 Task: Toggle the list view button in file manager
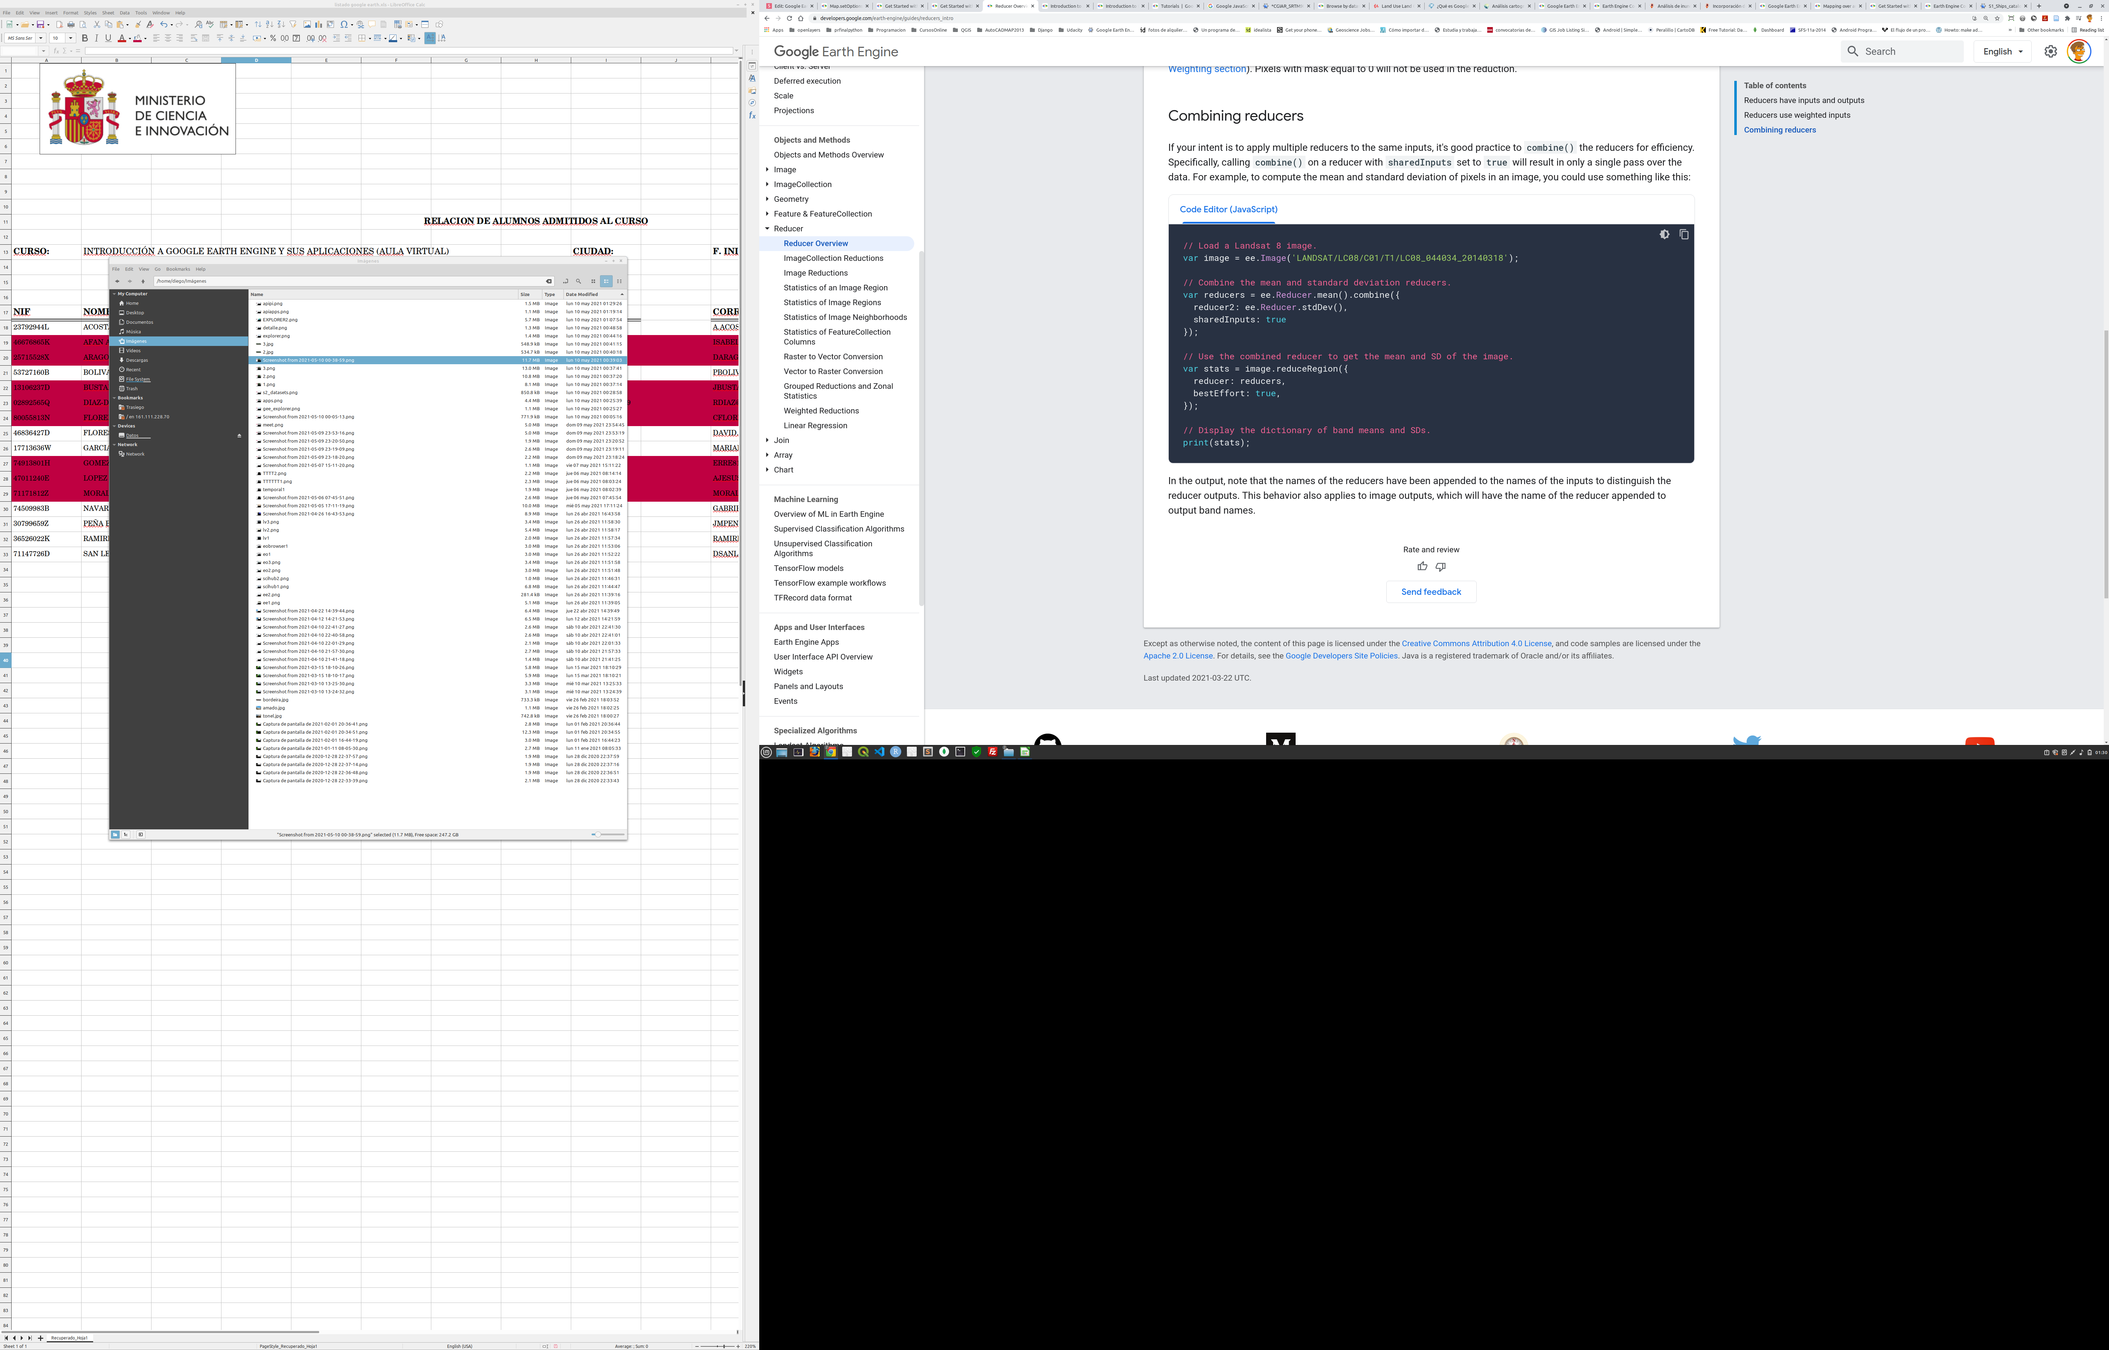pyautogui.click(x=606, y=281)
